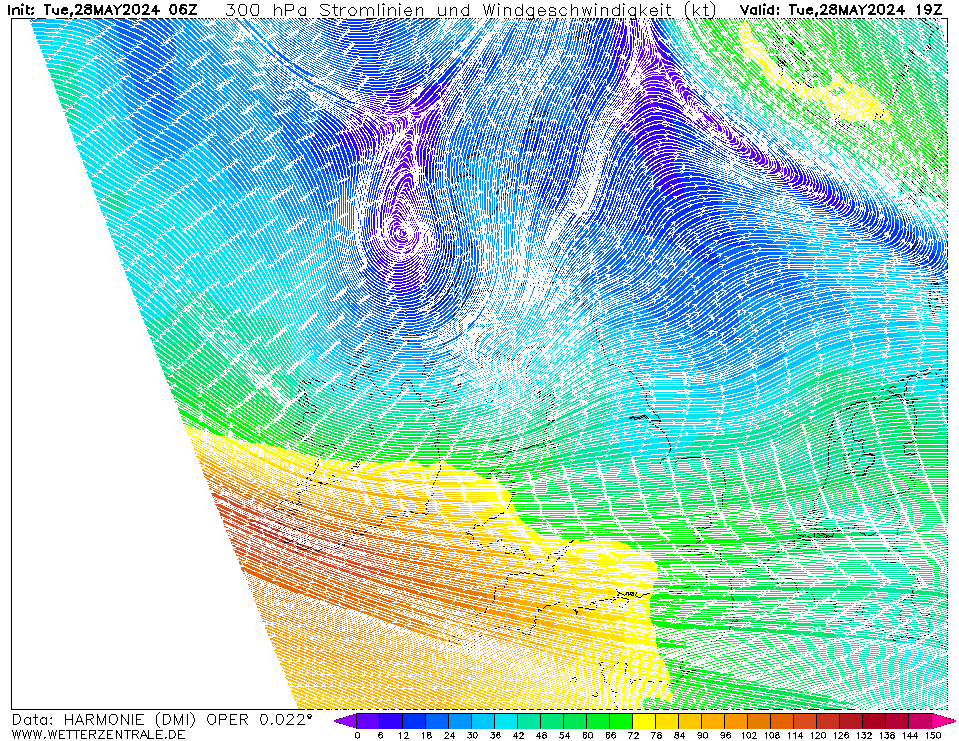The image size is (959, 741).
Task: Click the 72 label on the color scale
Action: point(633,735)
